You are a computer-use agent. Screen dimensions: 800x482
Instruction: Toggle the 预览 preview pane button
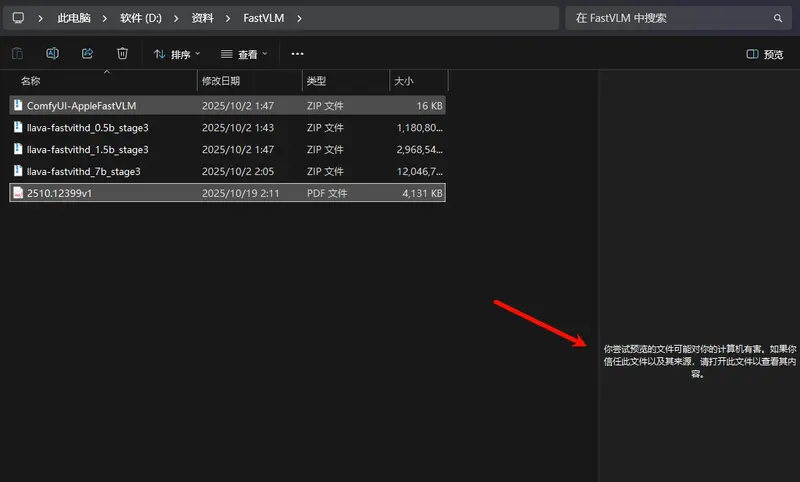pyautogui.click(x=765, y=54)
